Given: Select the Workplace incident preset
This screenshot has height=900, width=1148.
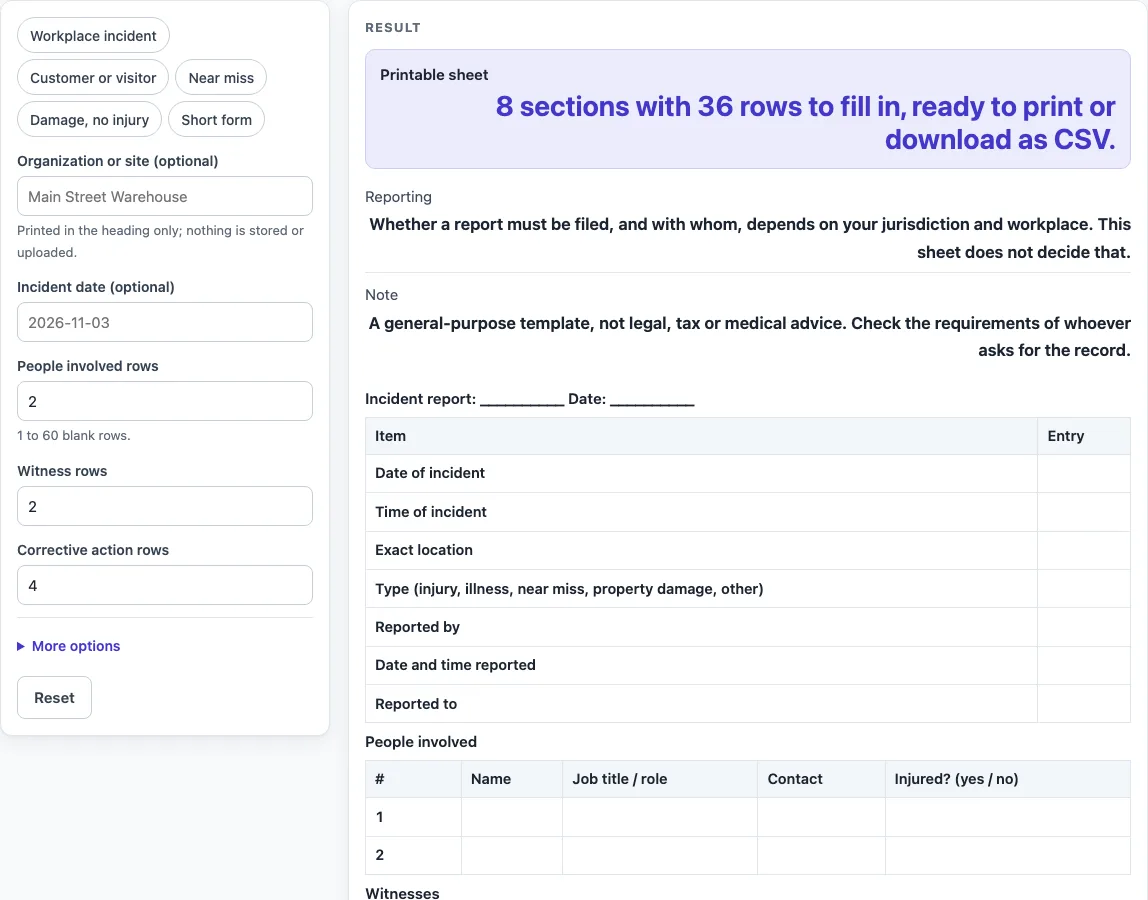Looking at the screenshot, I should (93, 36).
